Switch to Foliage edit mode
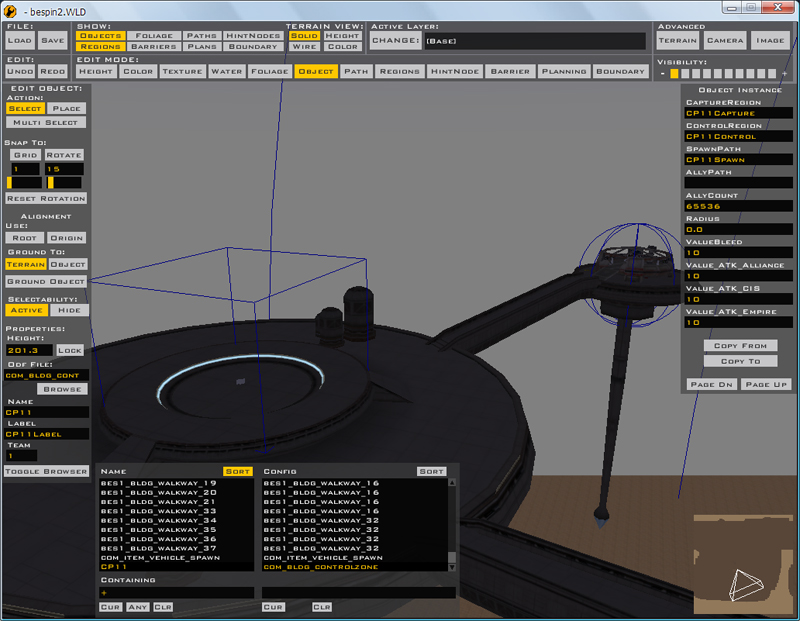The image size is (800, 621). [269, 71]
